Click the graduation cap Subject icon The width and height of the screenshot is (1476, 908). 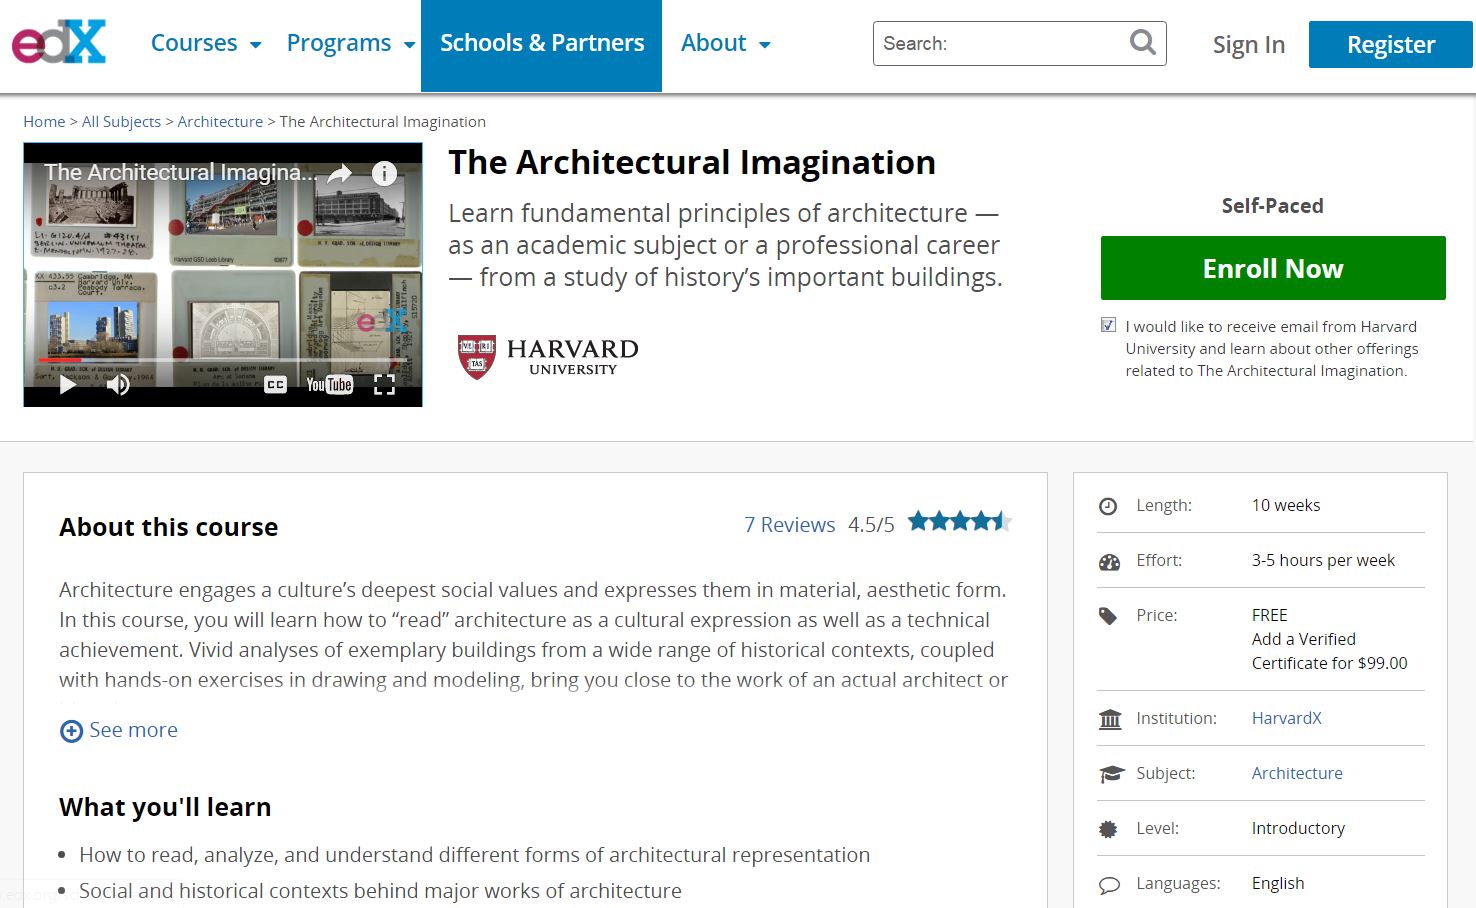(x=1111, y=774)
